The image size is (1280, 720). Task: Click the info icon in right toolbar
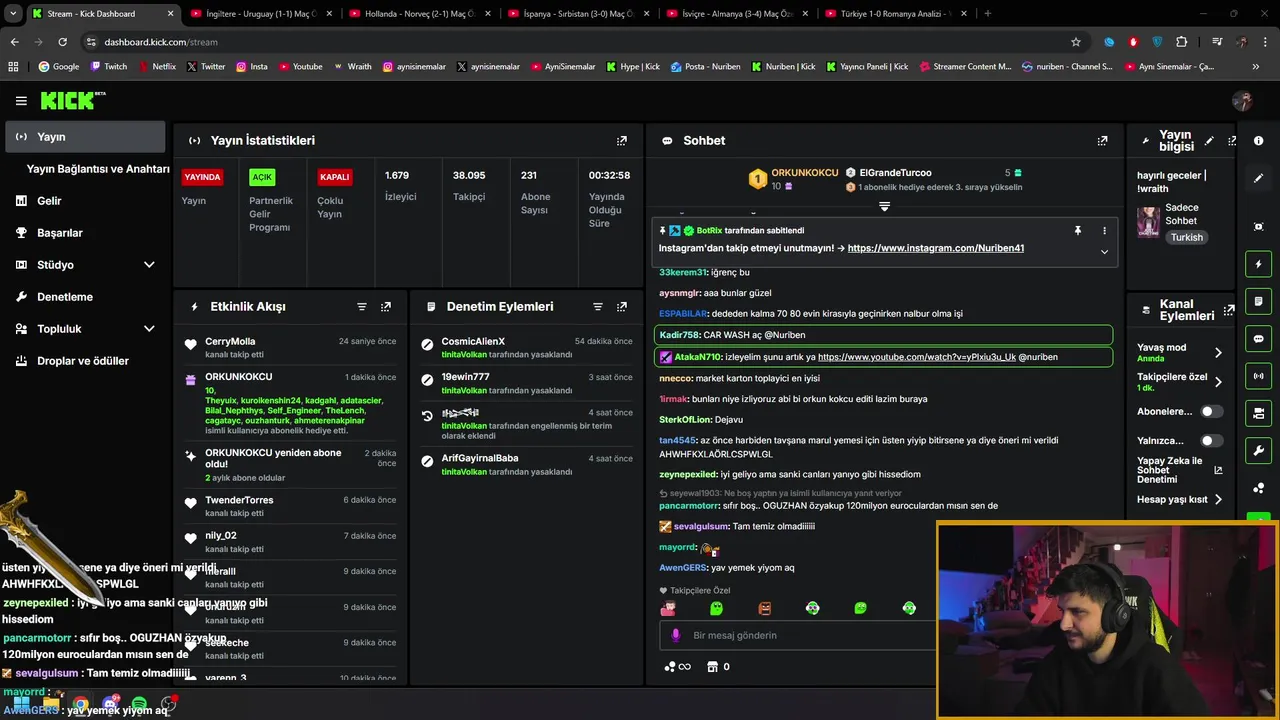[x=1259, y=141]
